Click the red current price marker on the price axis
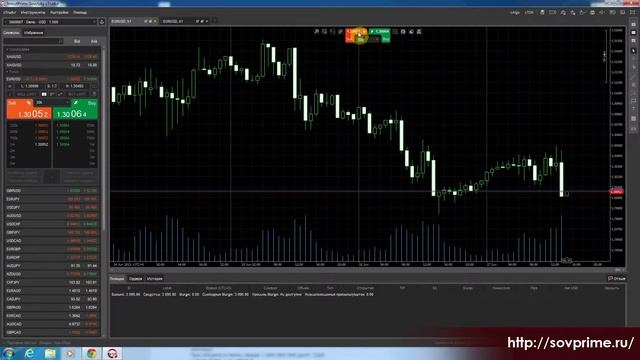 coord(616,191)
